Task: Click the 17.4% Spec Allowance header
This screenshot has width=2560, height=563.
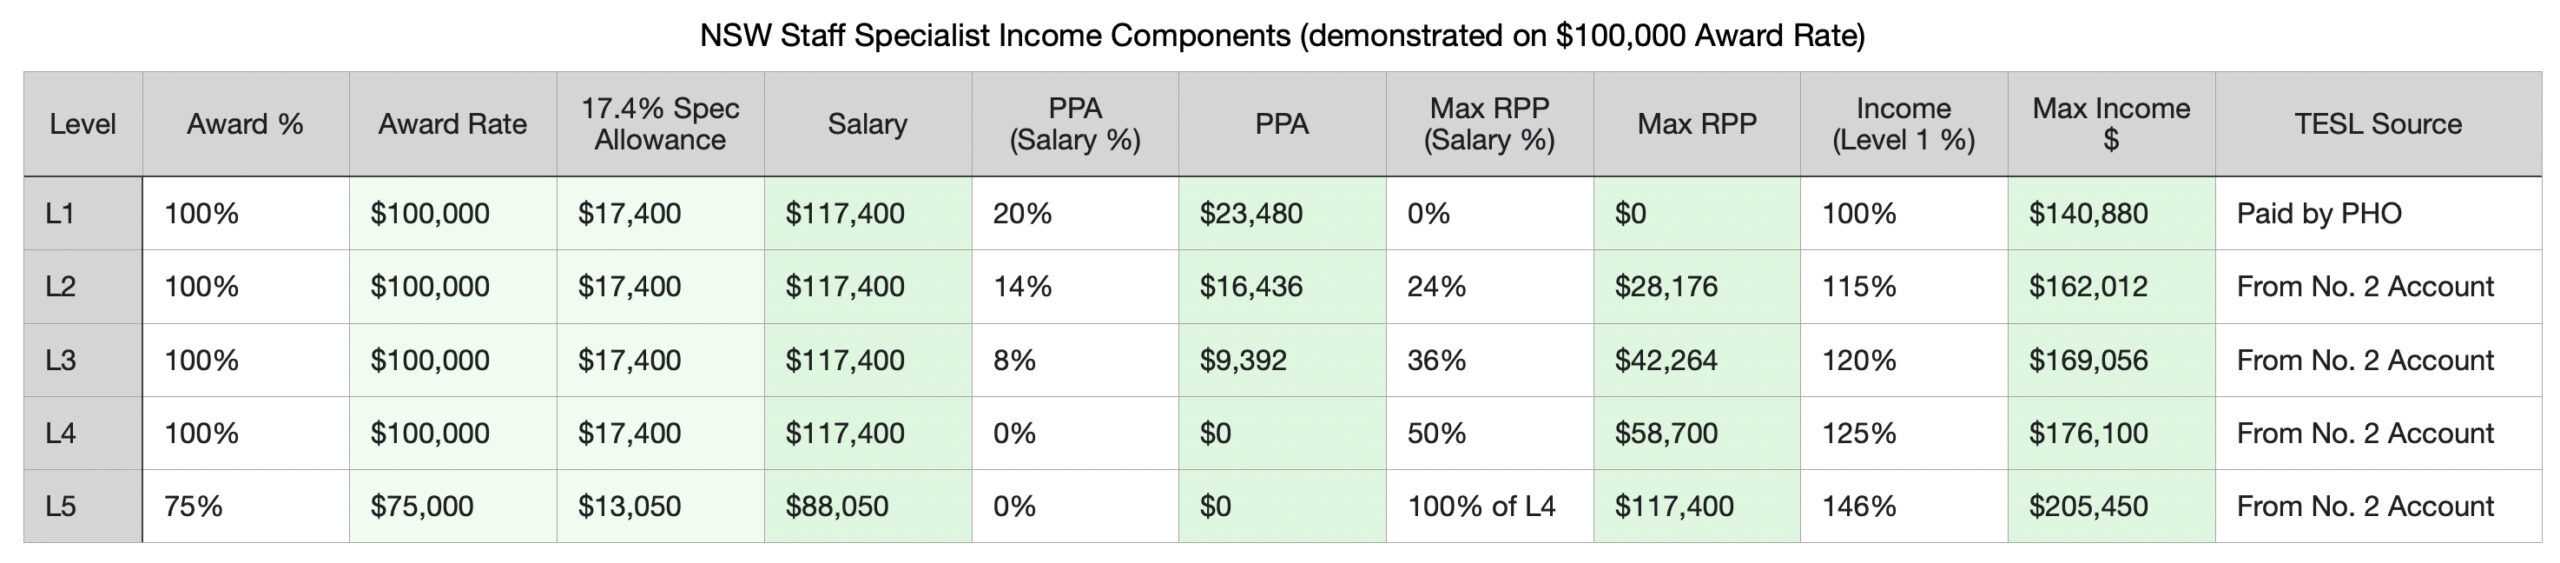Action: click(660, 124)
